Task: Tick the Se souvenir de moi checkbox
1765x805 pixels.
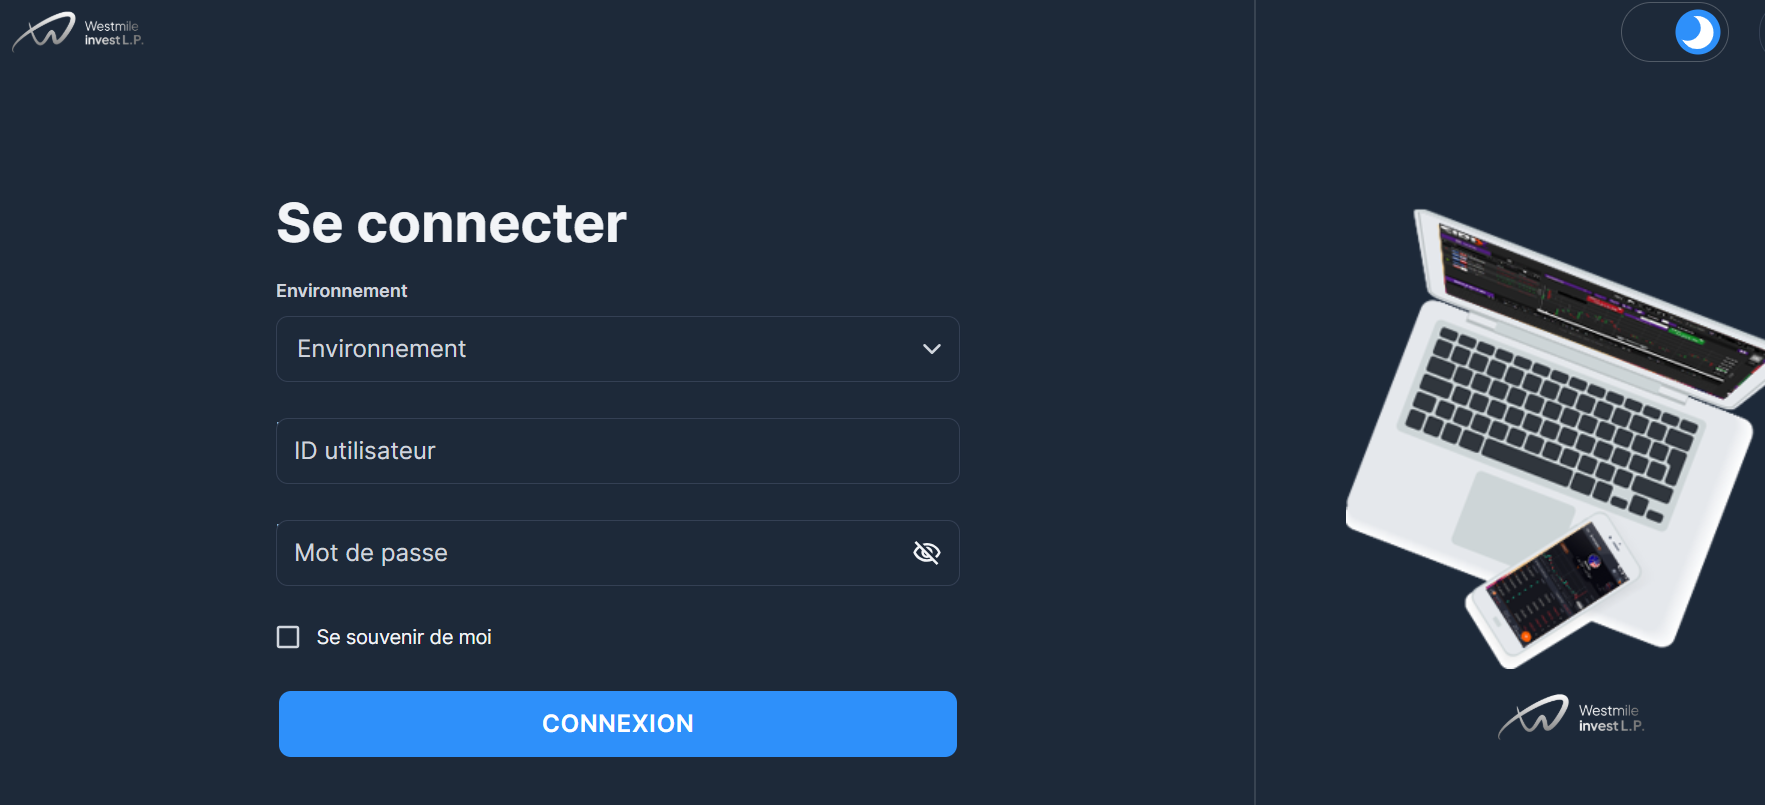Action: pyautogui.click(x=288, y=637)
